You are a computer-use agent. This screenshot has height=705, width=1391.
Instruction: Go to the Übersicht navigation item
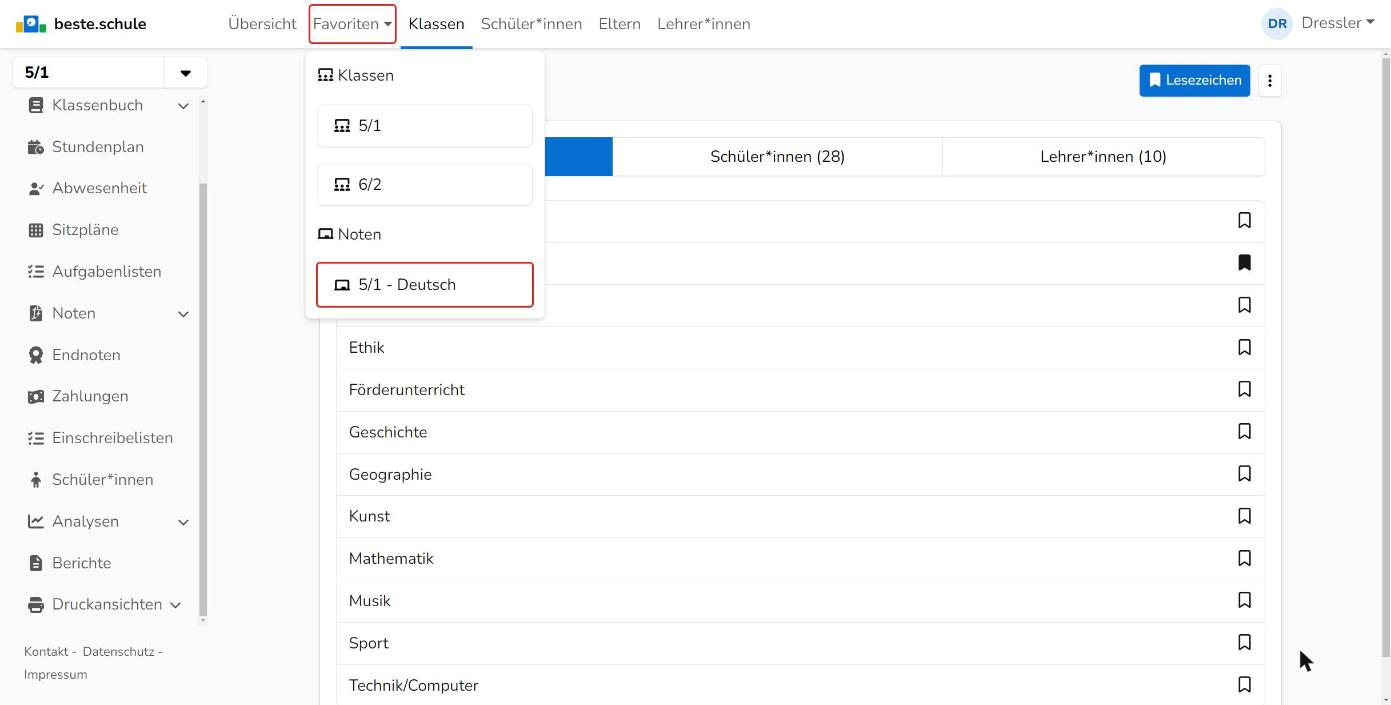[x=262, y=24]
